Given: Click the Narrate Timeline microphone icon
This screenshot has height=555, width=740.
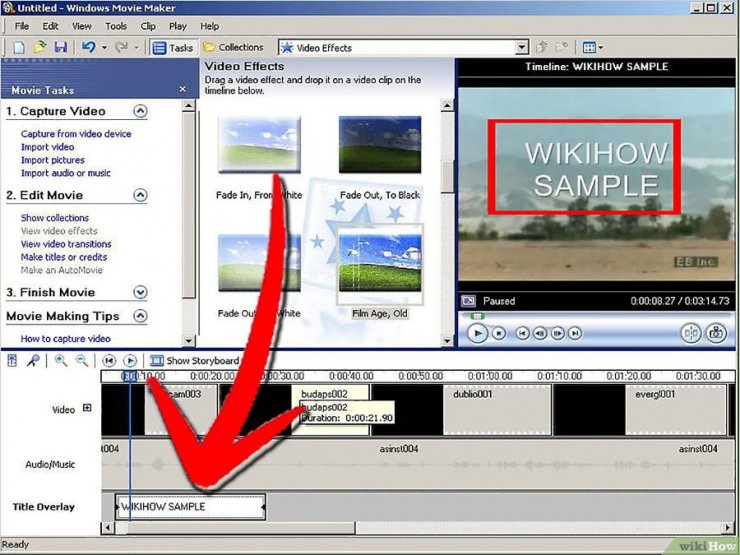Looking at the screenshot, I should point(33,361).
